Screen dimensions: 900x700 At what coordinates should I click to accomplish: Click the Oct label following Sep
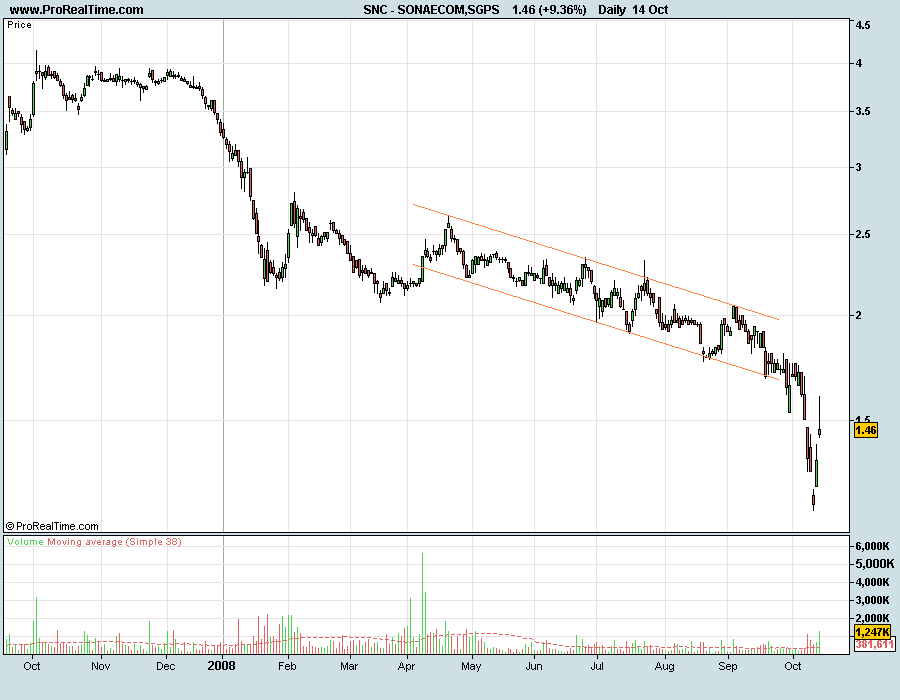(793, 666)
